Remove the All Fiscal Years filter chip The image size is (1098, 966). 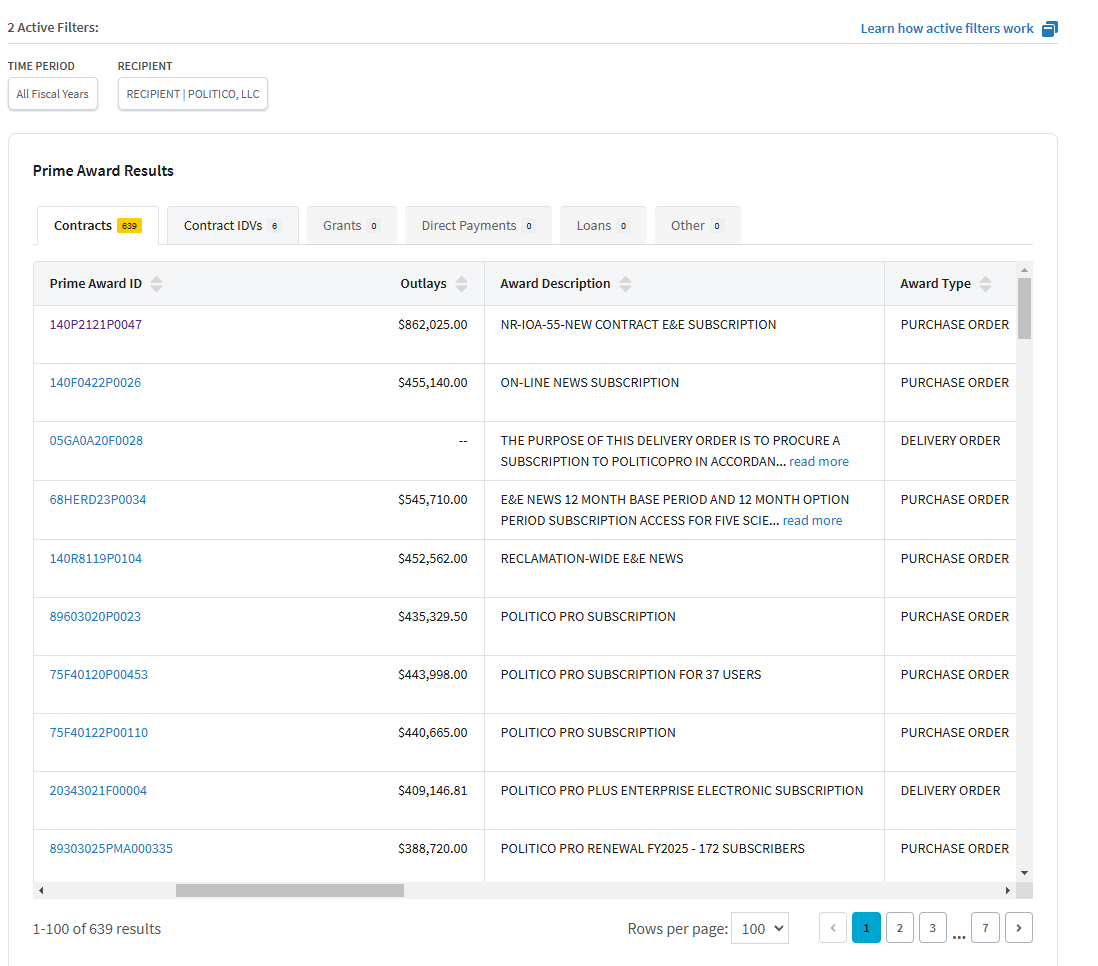53,94
